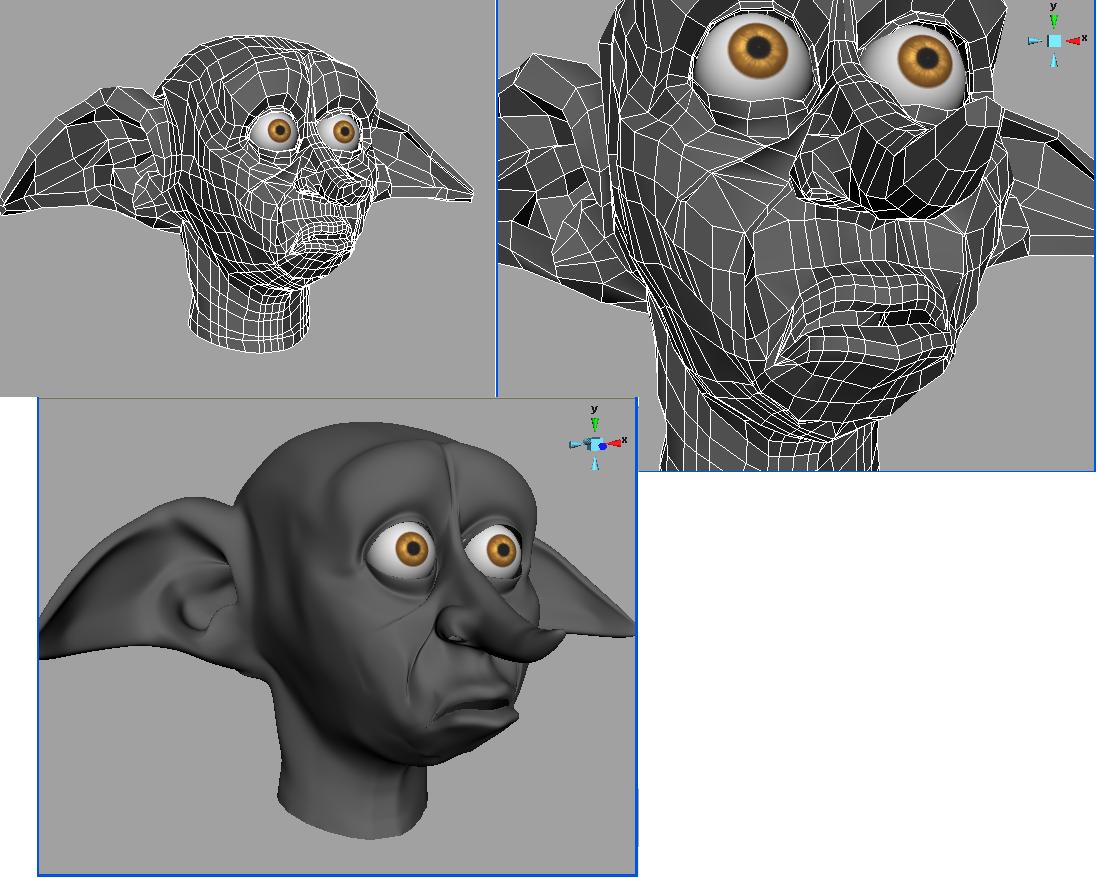This screenshot has height=878, width=1098.
Task: Click left cyan cone of close-up wireframe view gizmo
Action: pos(1035,41)
